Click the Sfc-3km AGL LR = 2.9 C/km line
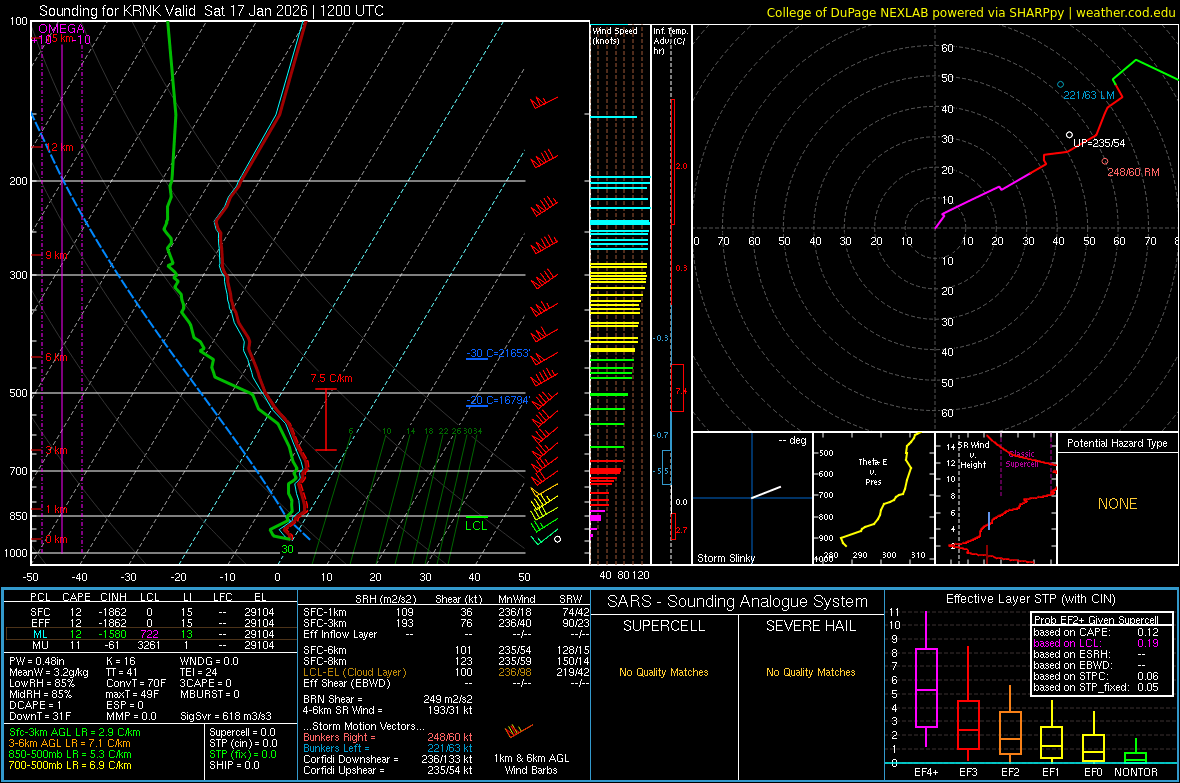This screenshot has height=783, width=1180. [x=75, y=733]
